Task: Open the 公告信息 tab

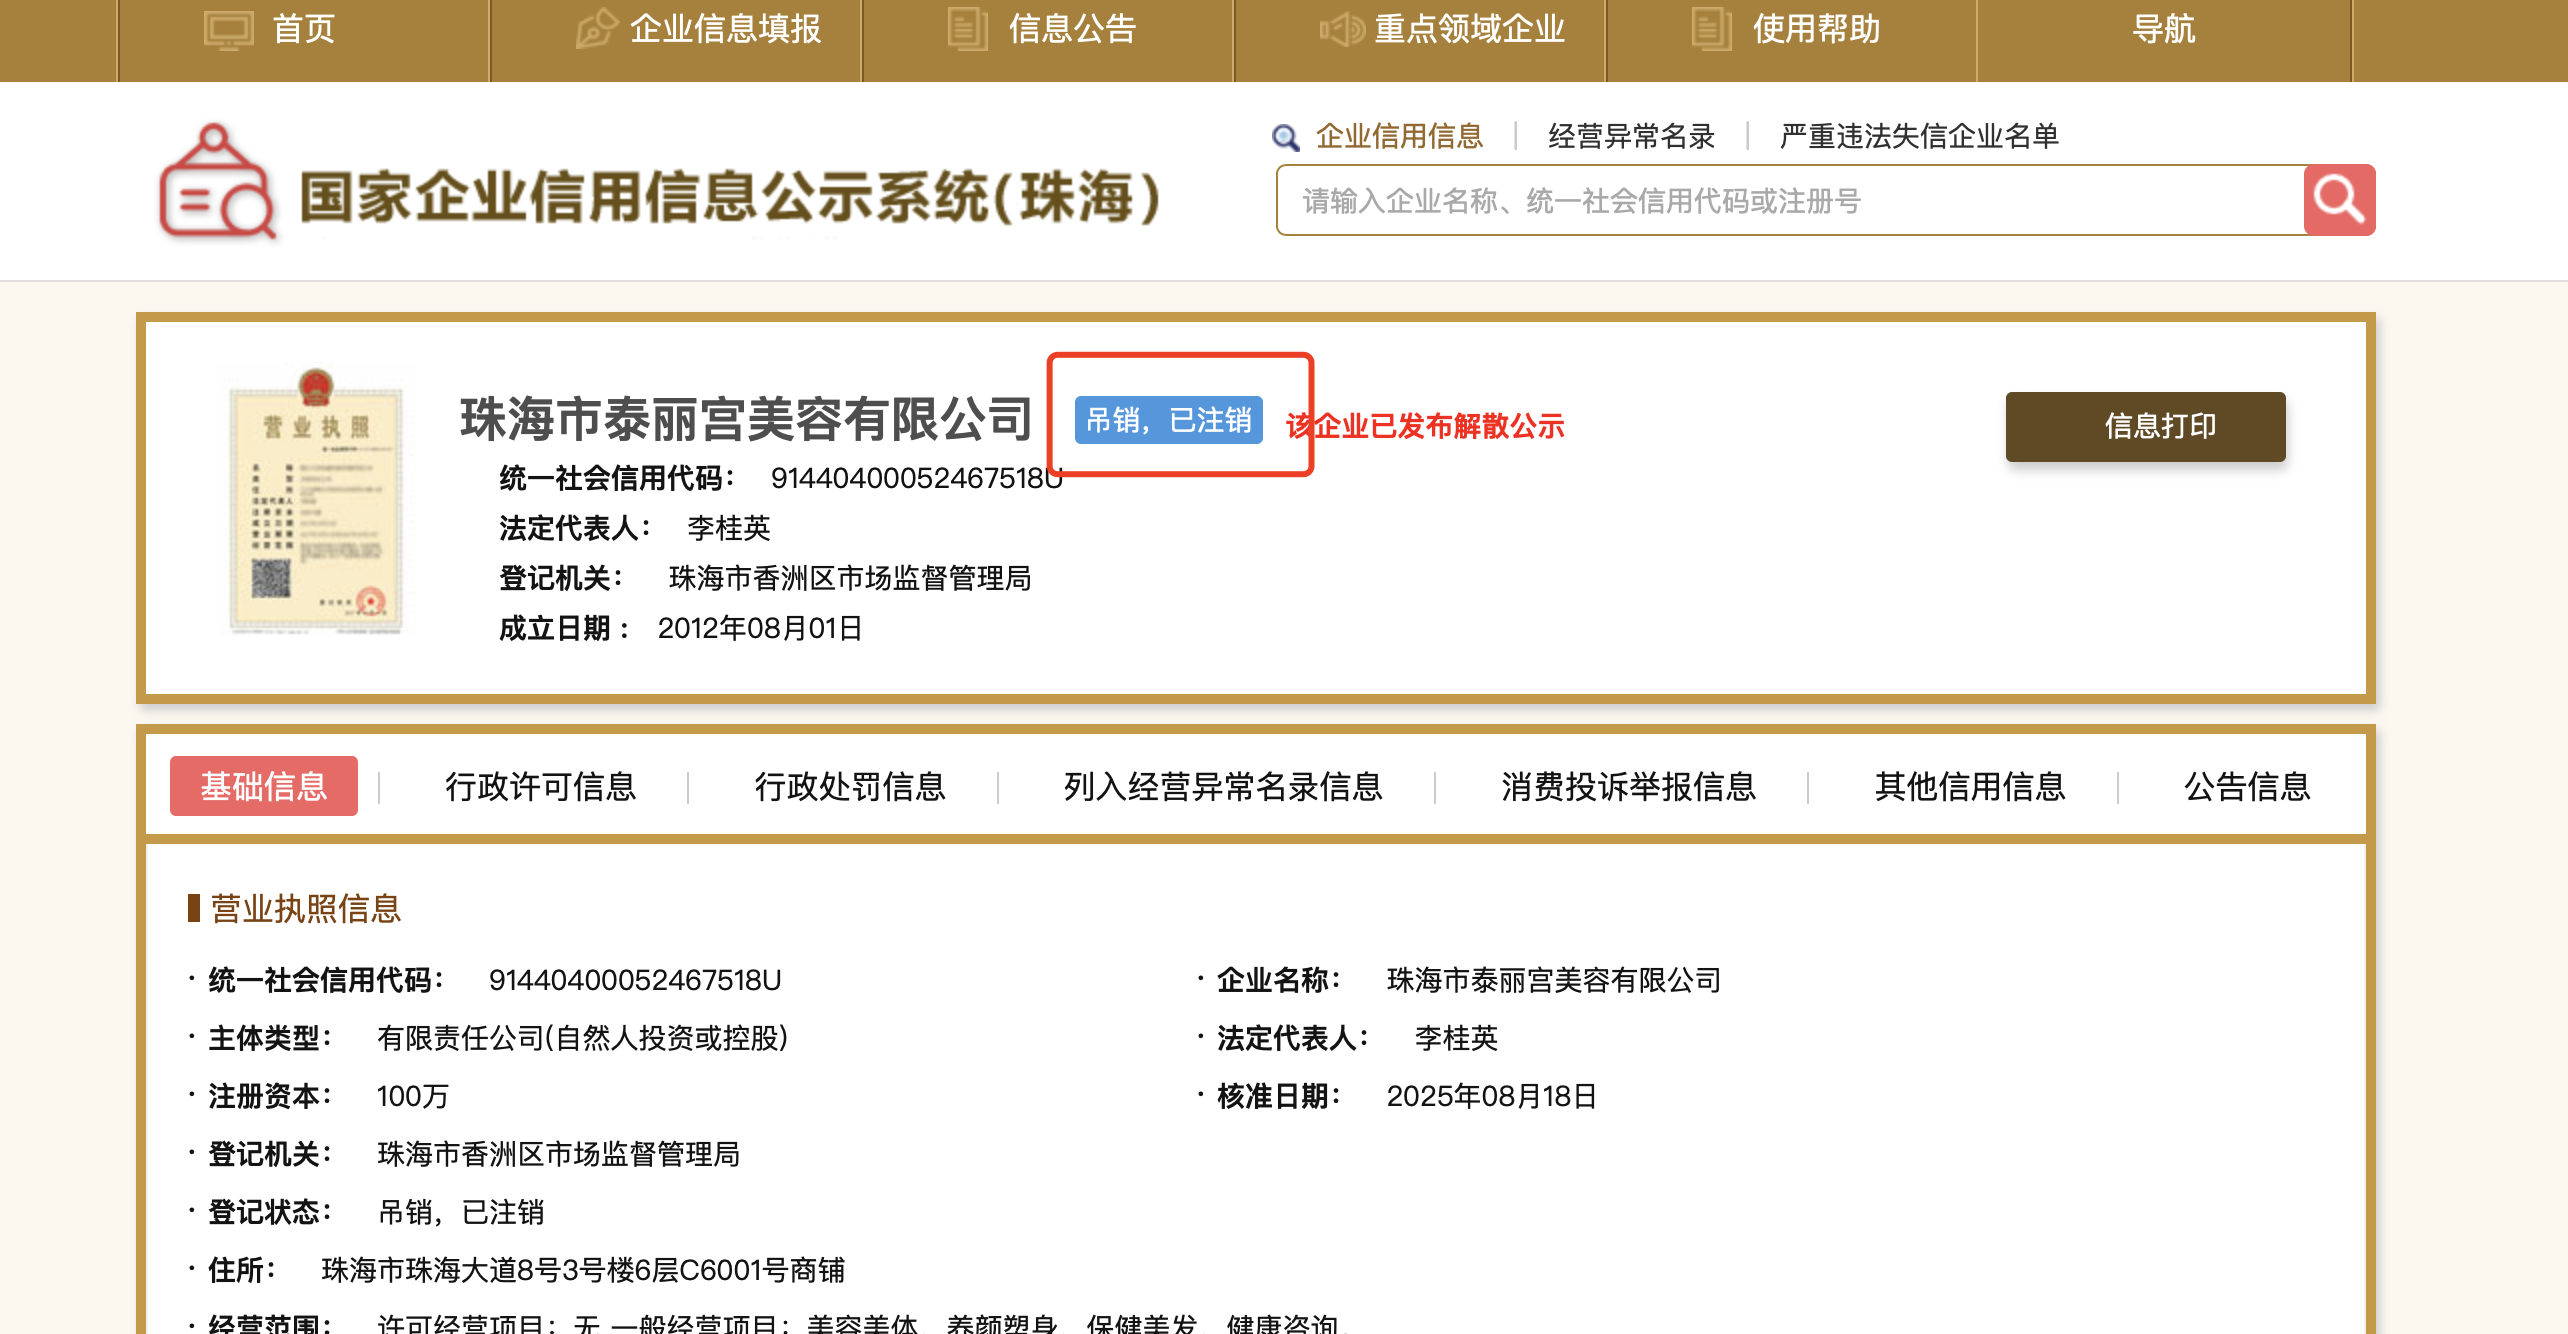Action: coord(2246,786)
